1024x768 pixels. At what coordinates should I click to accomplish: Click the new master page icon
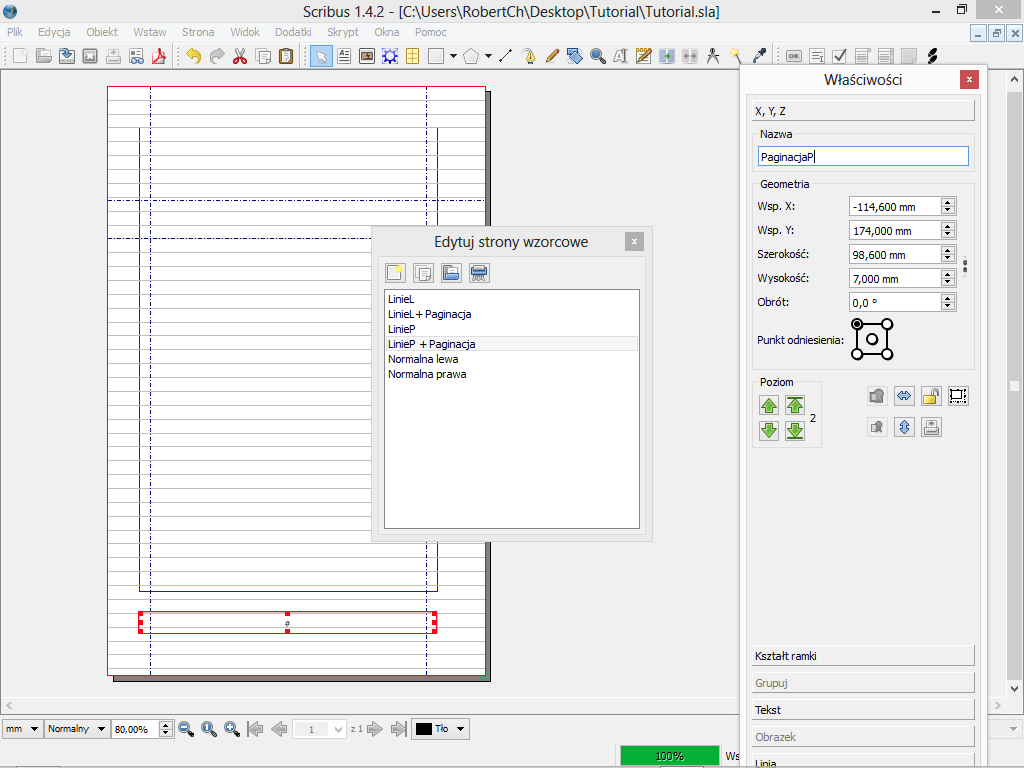(x=395, y=272)
